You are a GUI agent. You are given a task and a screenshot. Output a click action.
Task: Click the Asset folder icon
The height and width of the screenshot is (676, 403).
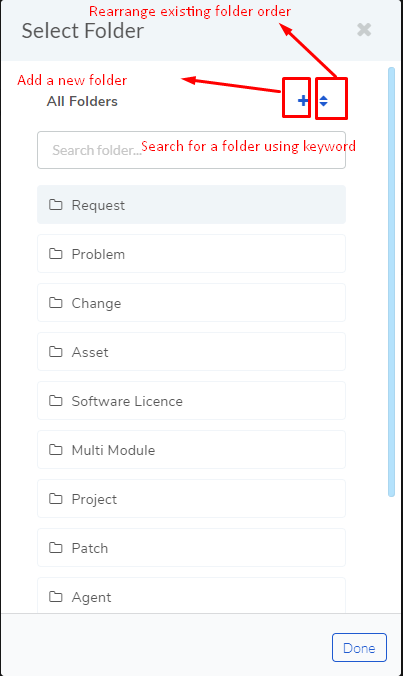56,351
